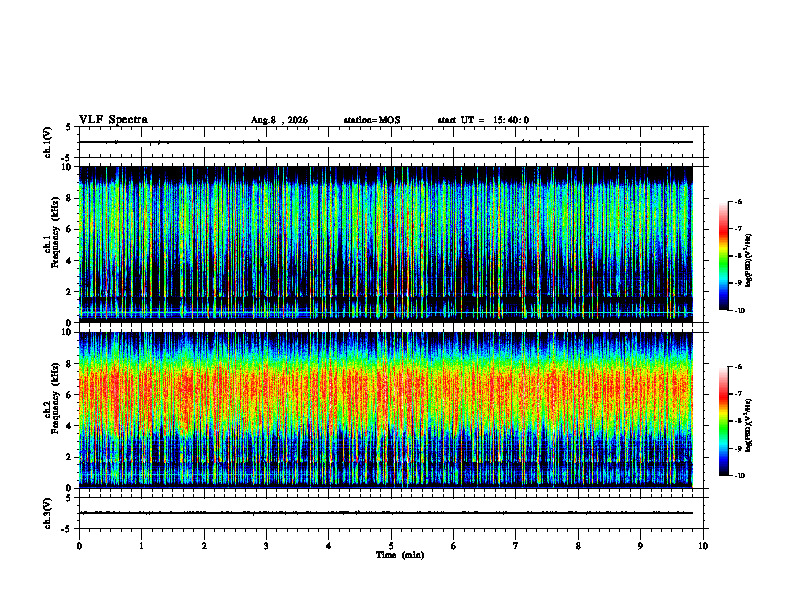This screenshot has height=612, width=792.
Task: Click the ch.2 PSD color scale bar
Action: click(723, 421)
